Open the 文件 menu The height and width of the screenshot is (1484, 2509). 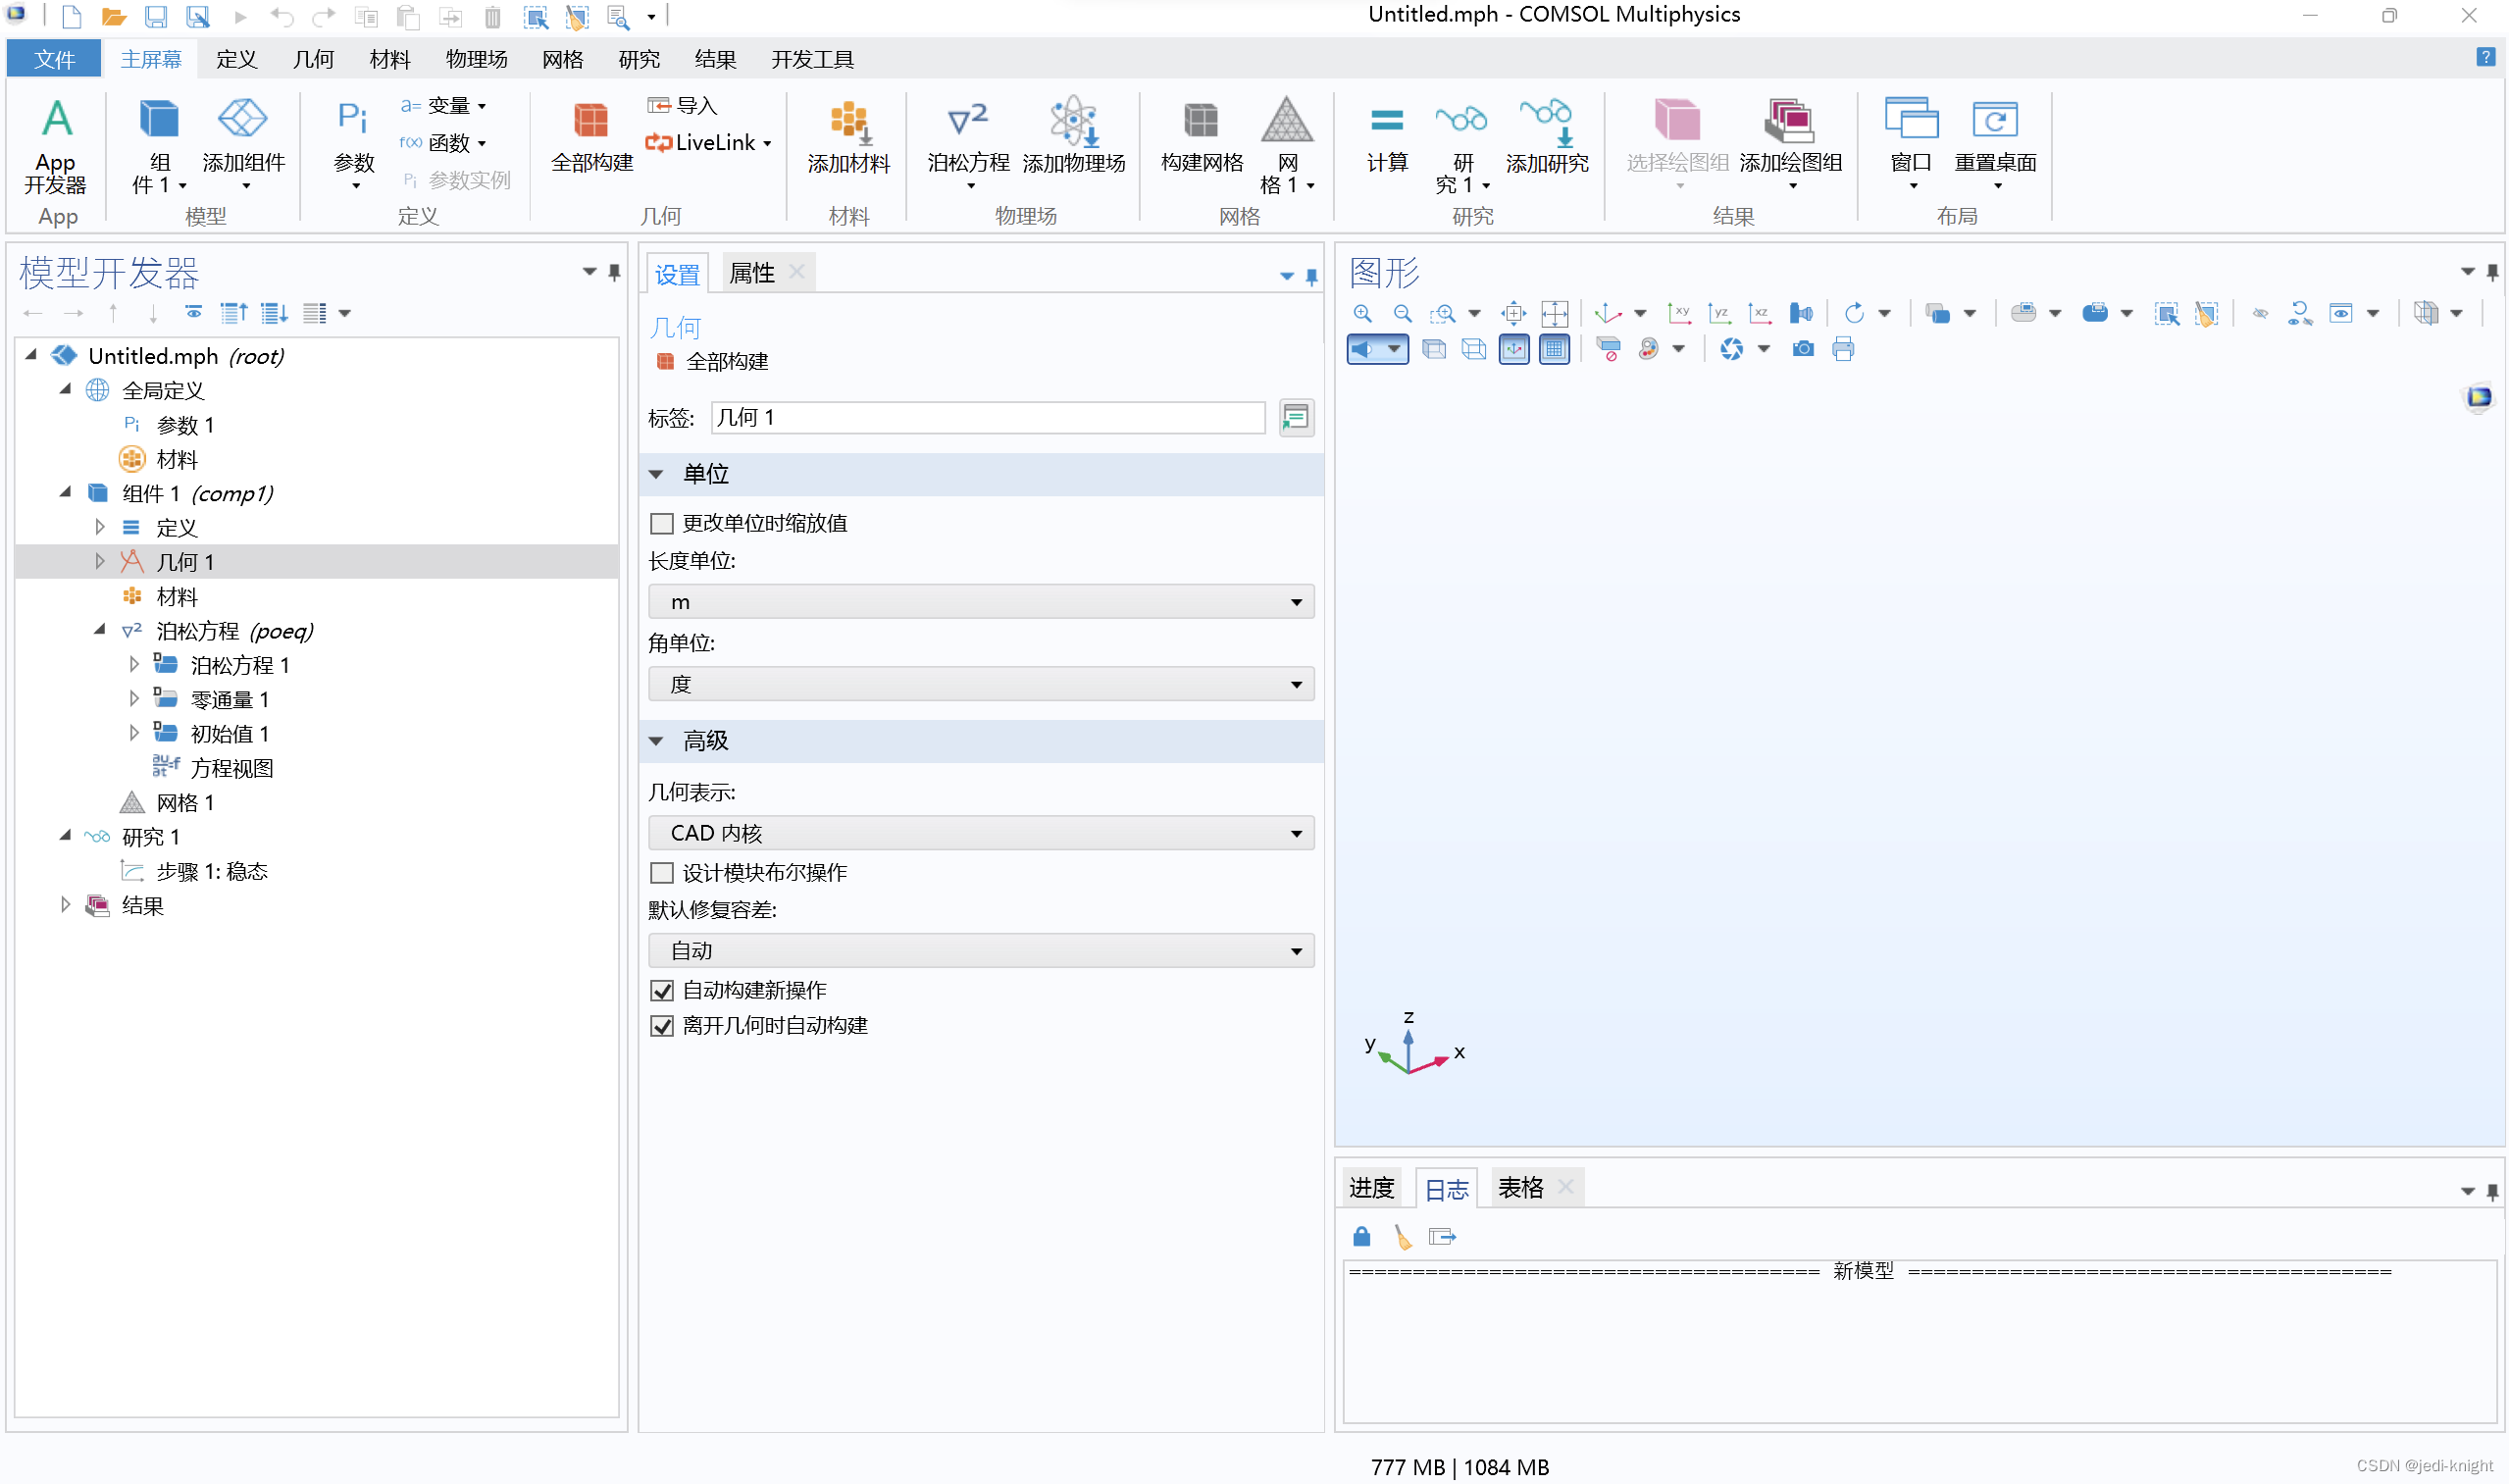(54, 59)
